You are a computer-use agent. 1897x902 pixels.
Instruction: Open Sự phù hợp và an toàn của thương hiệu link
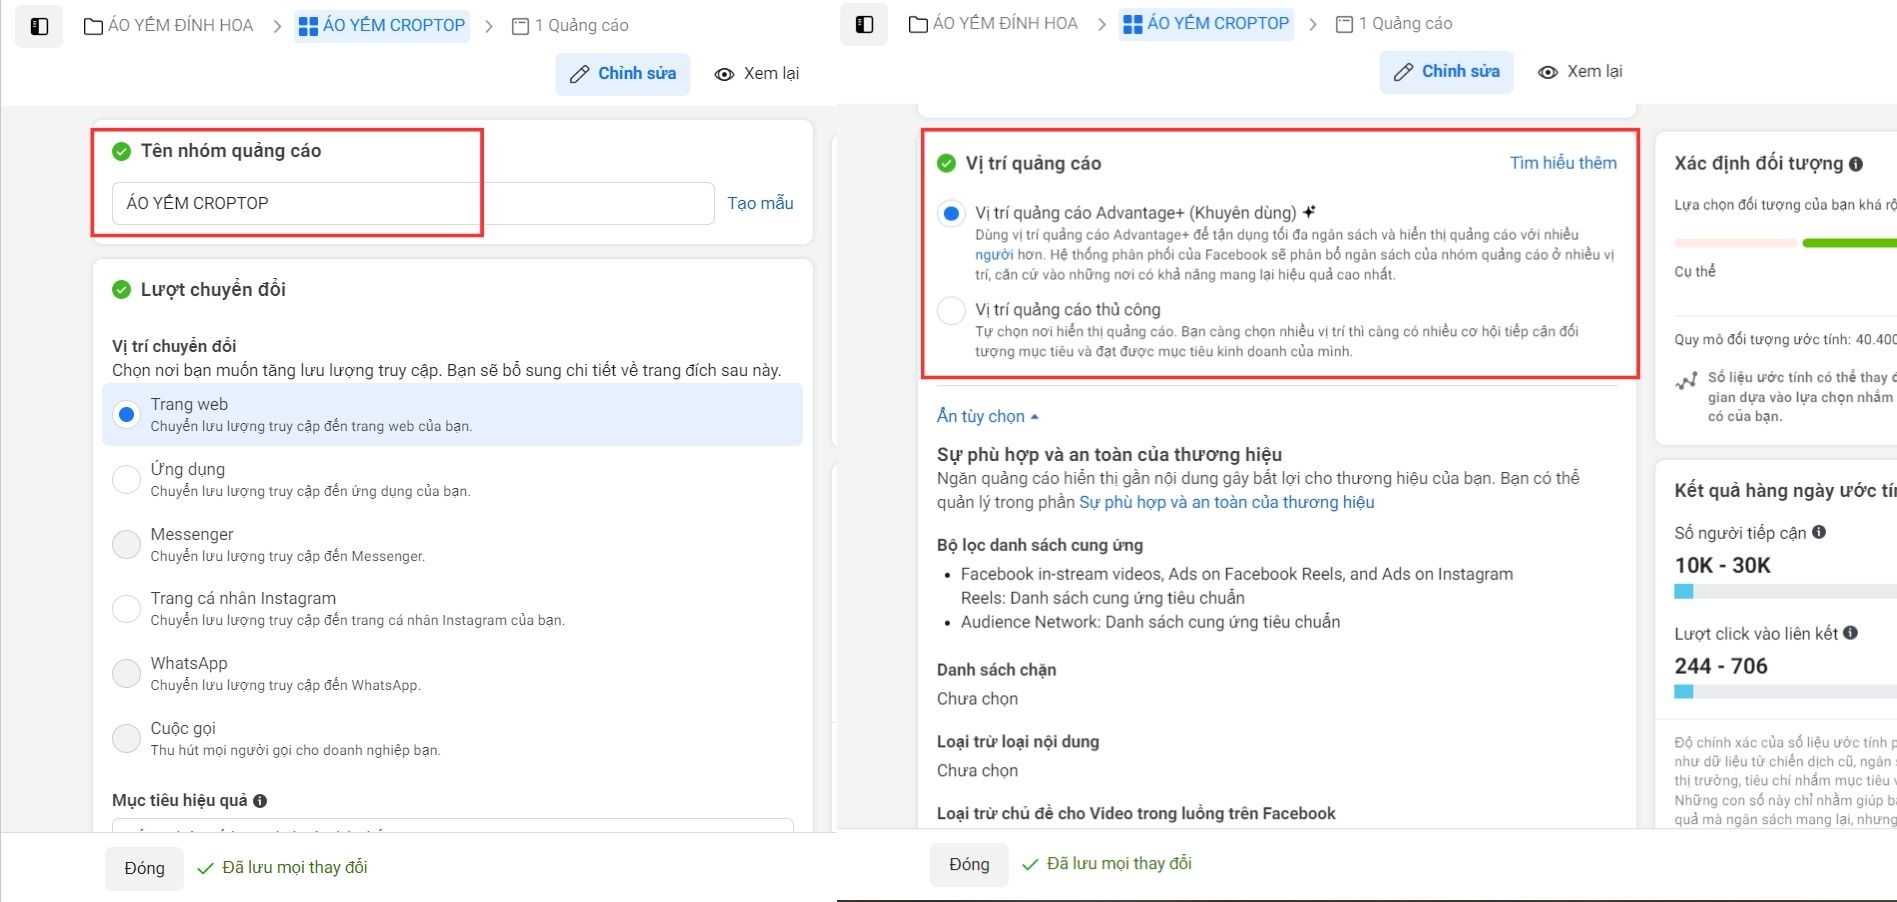point(1227,502)
